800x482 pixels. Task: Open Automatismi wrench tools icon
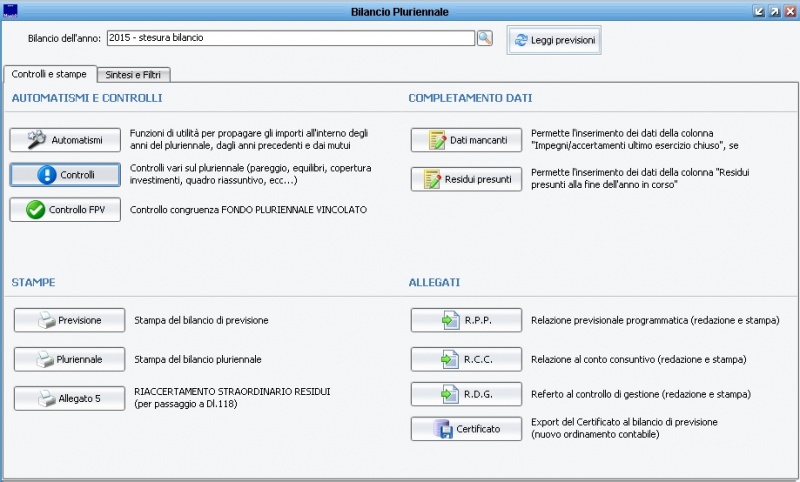37,139
